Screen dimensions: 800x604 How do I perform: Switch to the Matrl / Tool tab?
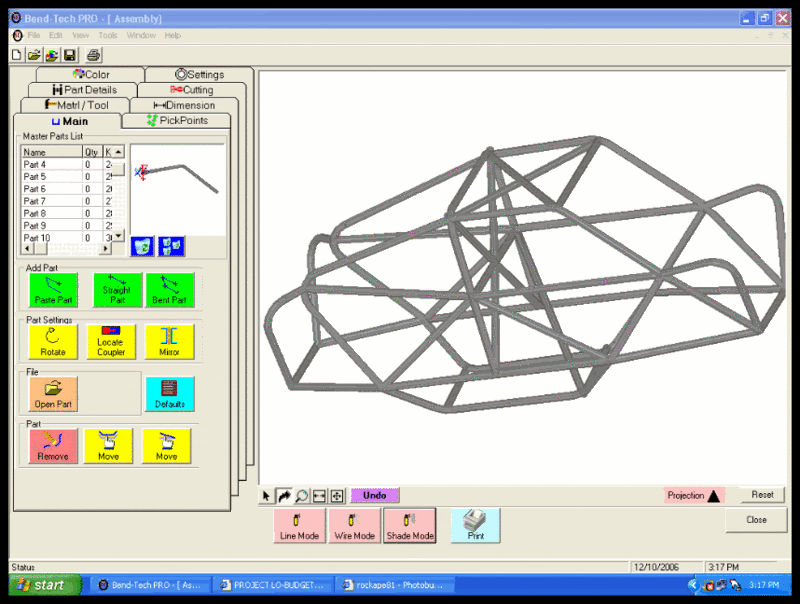76,105
